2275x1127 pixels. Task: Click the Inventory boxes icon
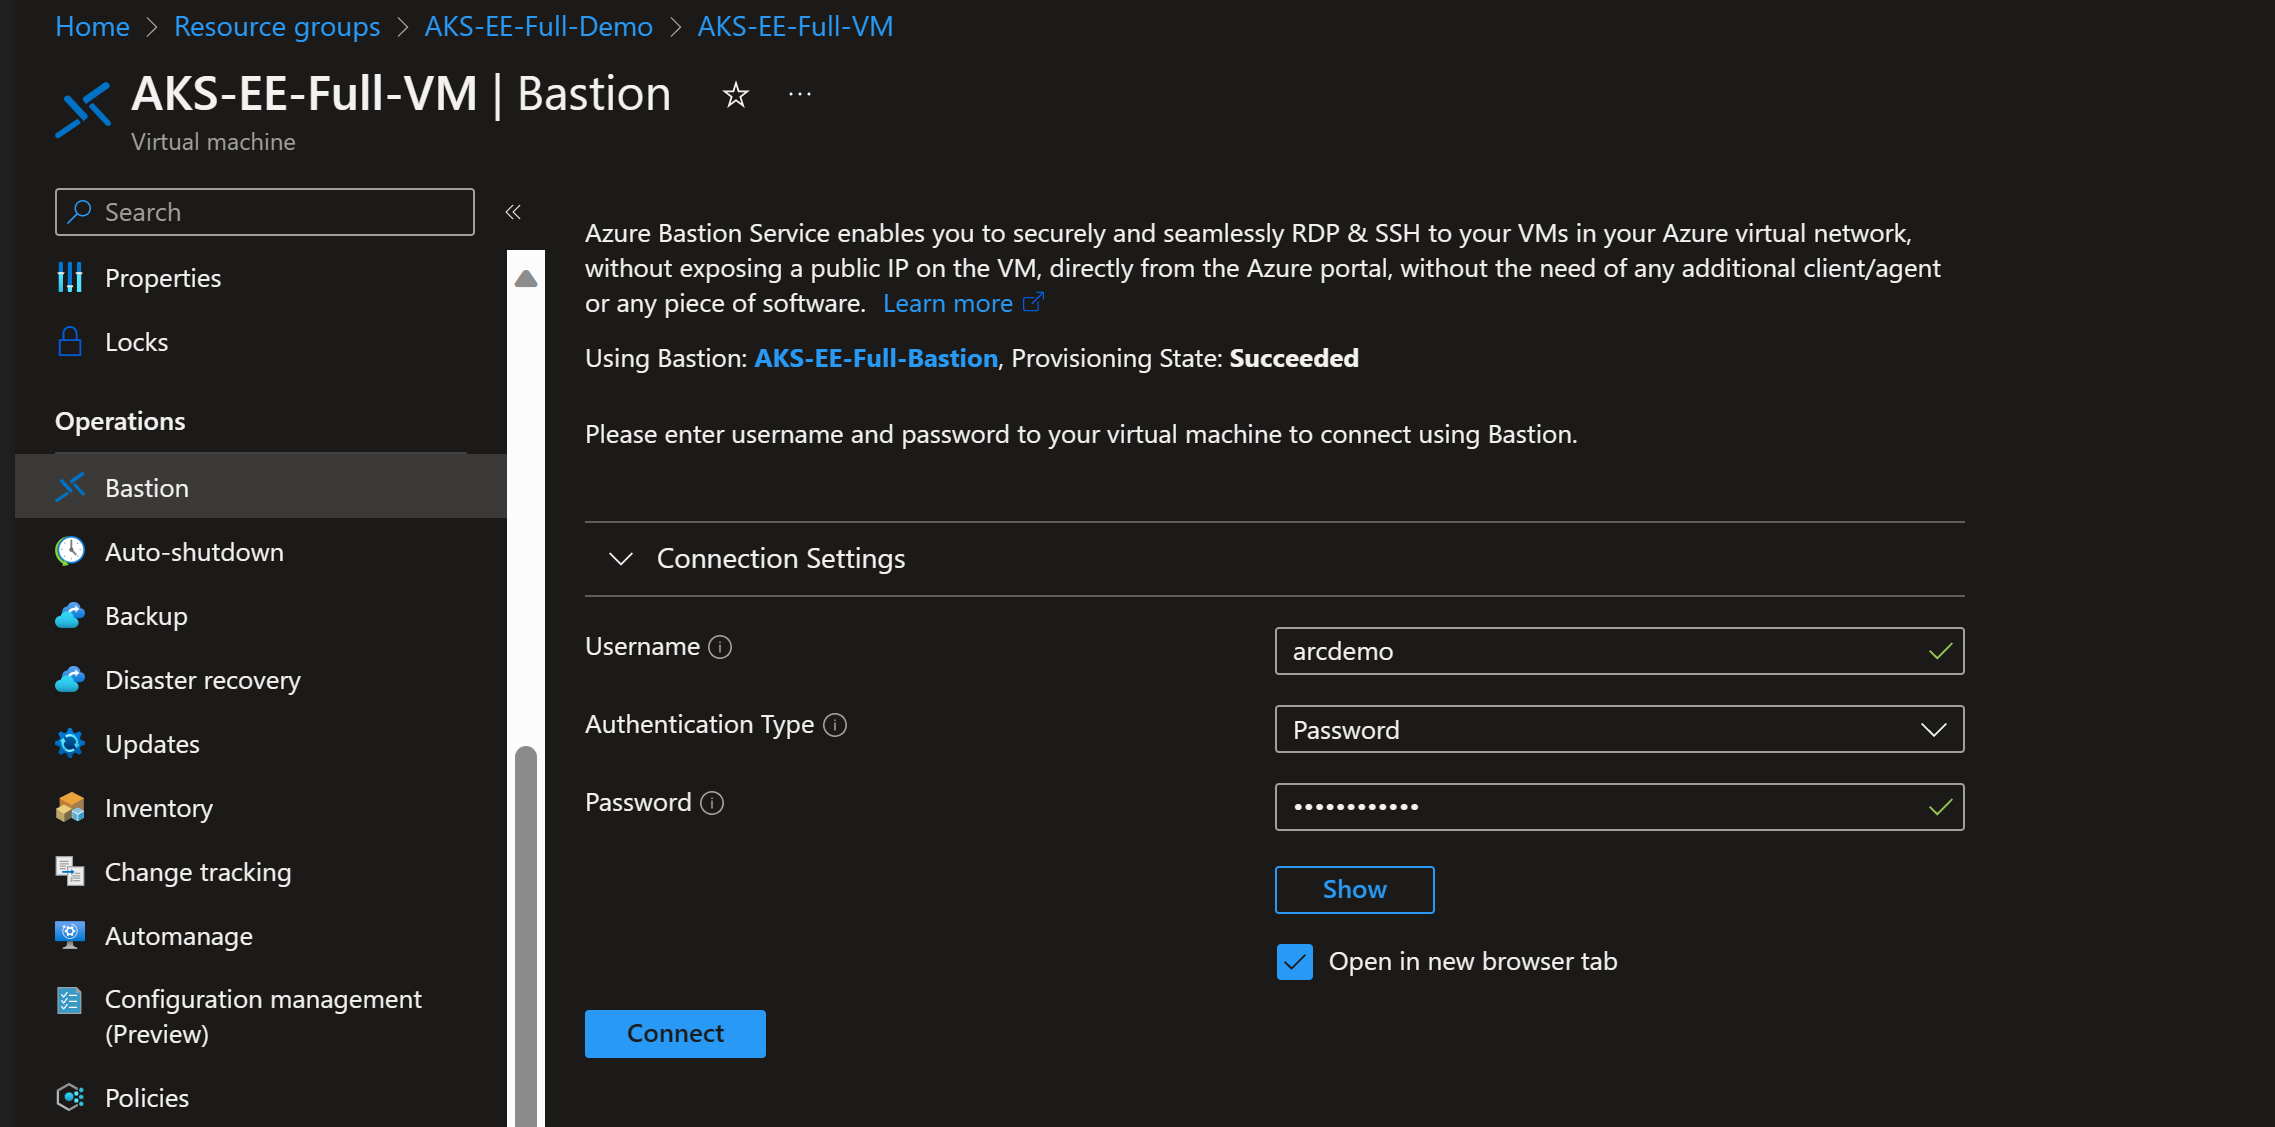click(x=70, y=807)
